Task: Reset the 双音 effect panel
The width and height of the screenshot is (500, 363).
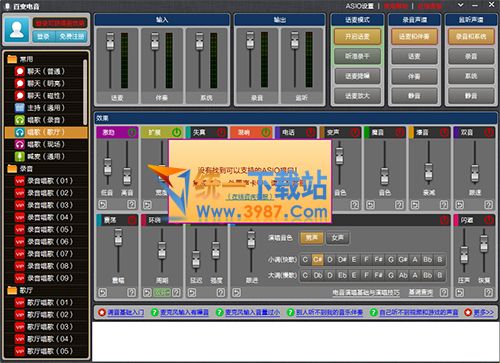Action: 459,204
